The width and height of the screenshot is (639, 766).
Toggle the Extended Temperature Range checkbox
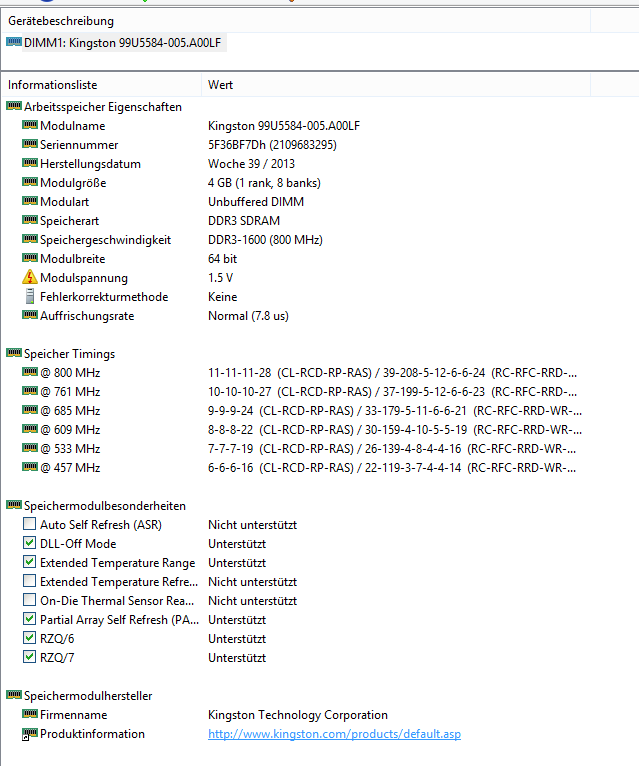[x=29, y=562]
